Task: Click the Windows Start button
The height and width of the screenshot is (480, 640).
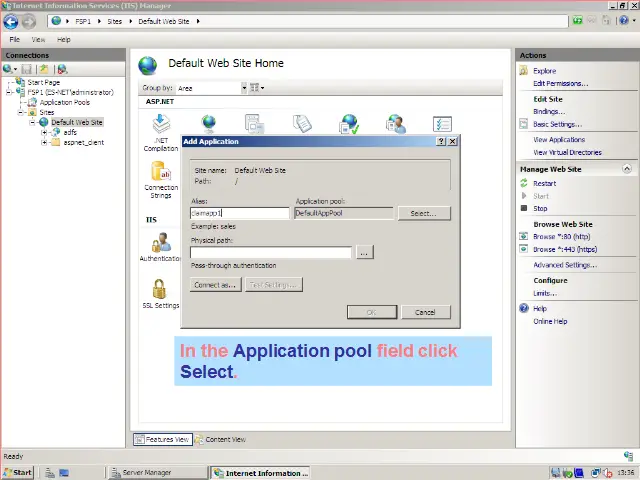Action: point(18,472)
